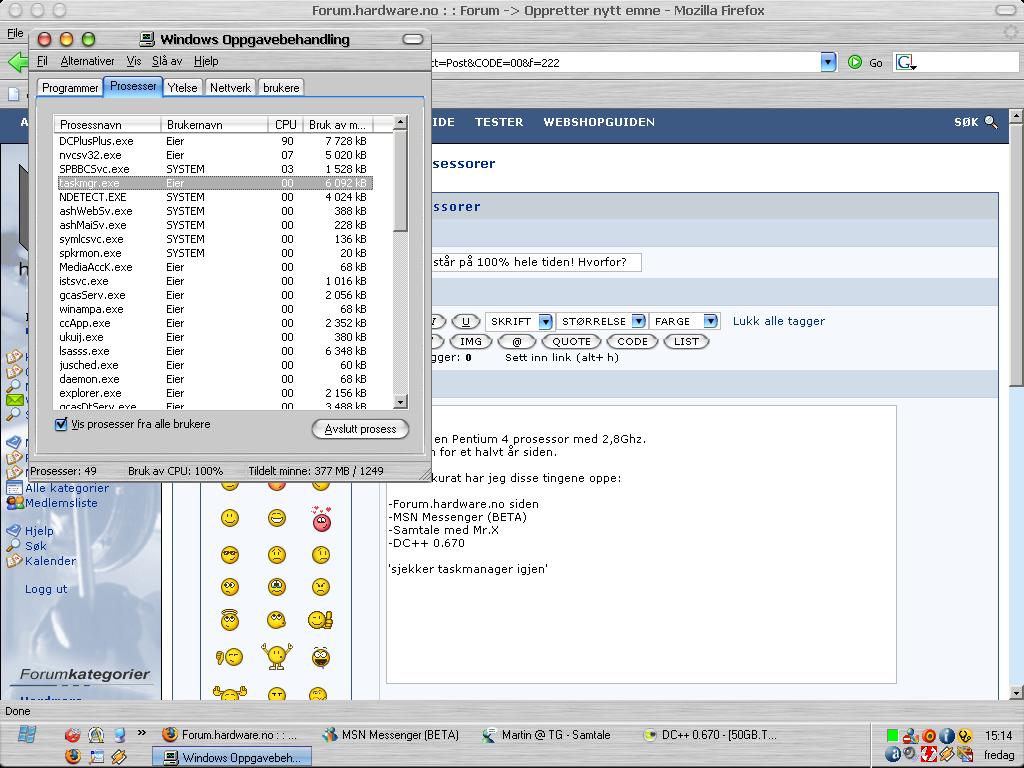Screen dimensions: 1024x768
Task: Insert the thumbs-down emoticon
Action: tap(230, 656)
